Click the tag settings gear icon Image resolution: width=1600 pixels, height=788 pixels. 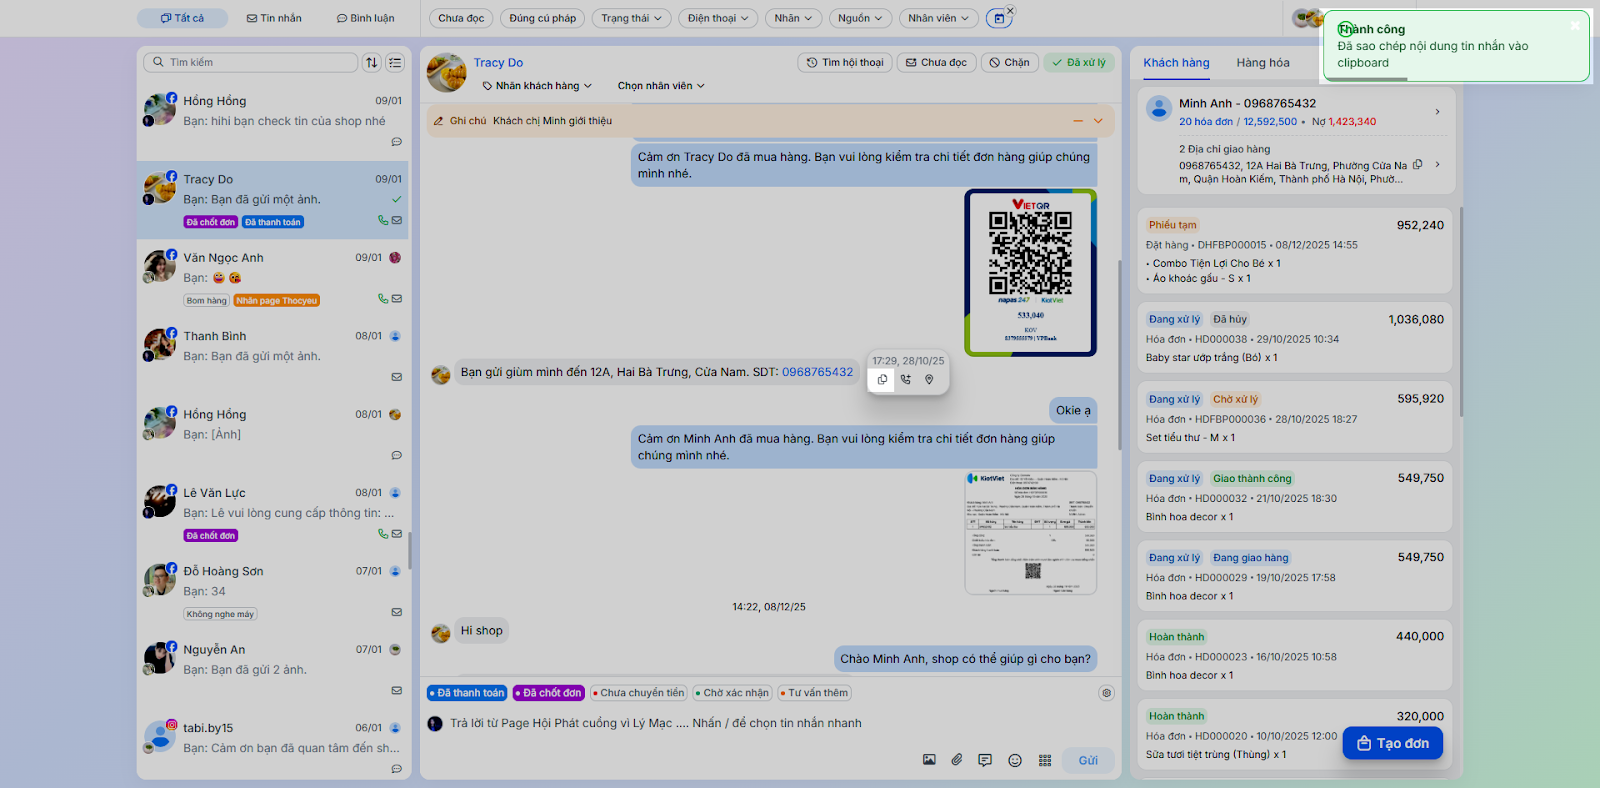[1106, 693]
